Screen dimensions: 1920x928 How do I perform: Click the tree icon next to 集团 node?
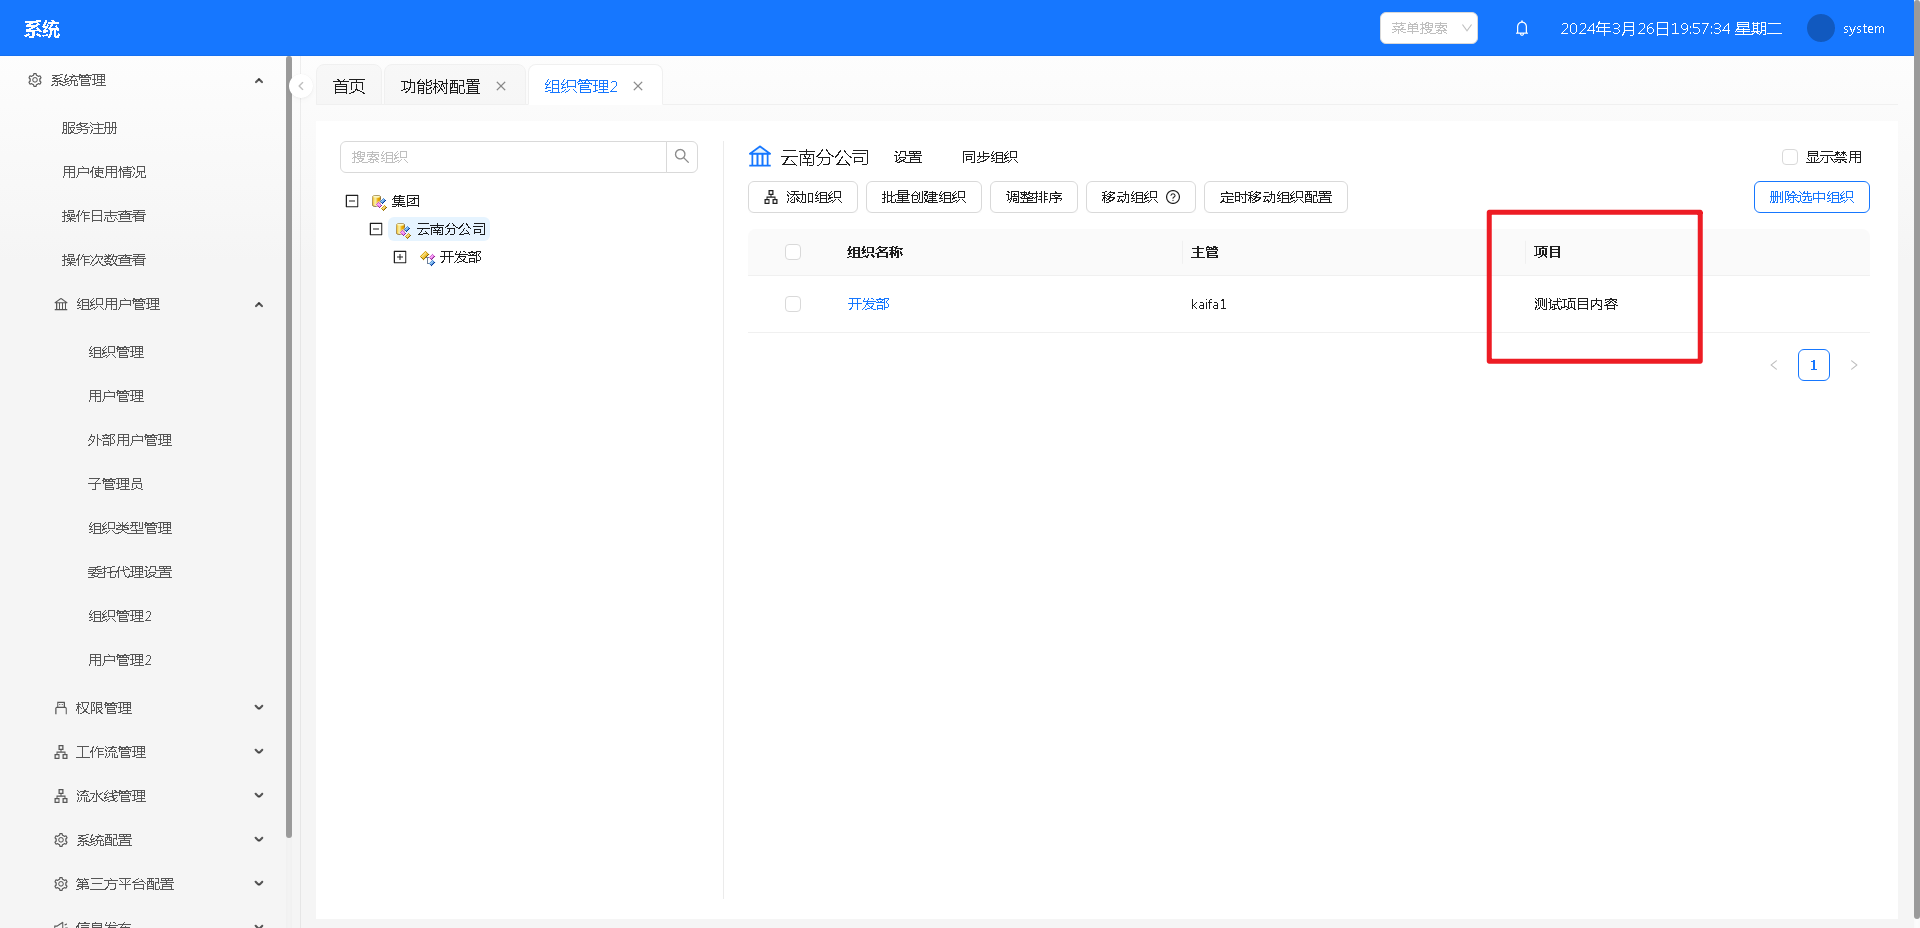coord(377,201)
